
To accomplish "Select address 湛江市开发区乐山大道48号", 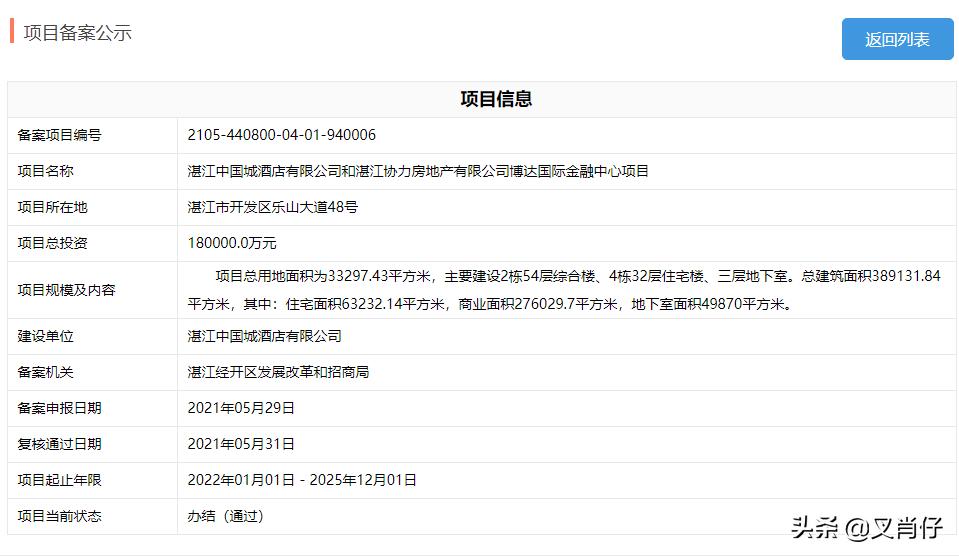I will tap(273, 207).
